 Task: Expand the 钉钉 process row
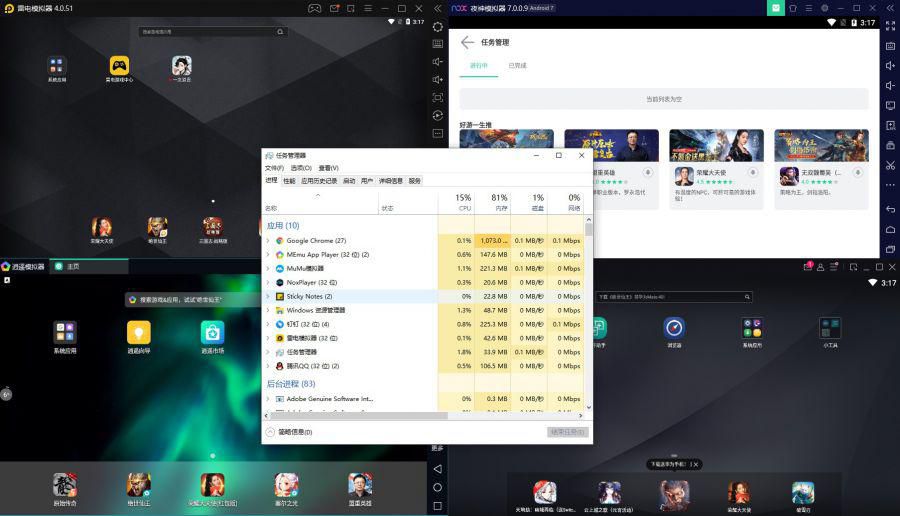tap(267, 324)
